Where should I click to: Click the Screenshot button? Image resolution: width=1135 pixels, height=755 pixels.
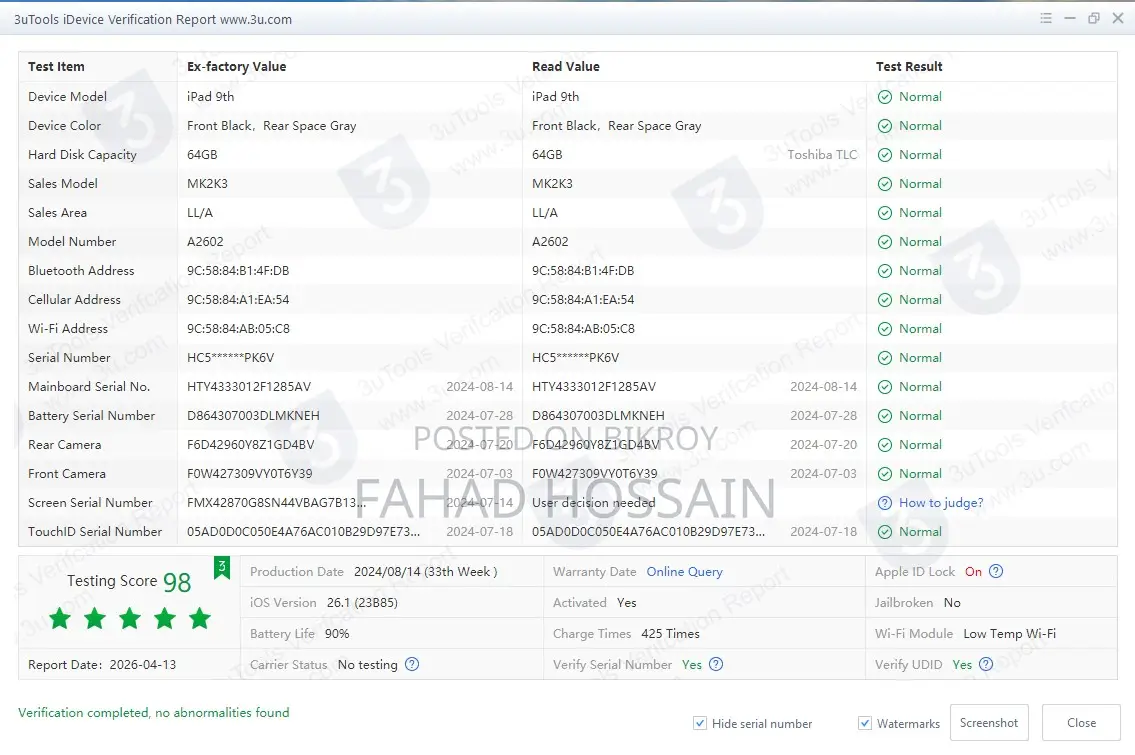tap(989, 722)
